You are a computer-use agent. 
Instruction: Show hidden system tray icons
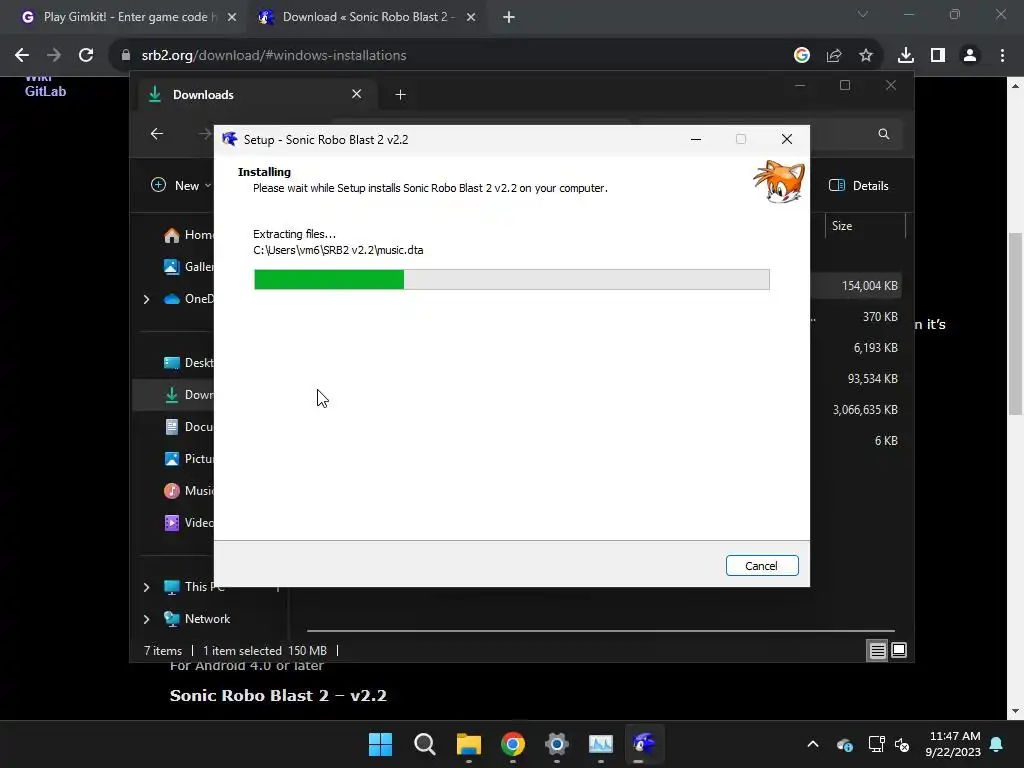tap(812, 744)
